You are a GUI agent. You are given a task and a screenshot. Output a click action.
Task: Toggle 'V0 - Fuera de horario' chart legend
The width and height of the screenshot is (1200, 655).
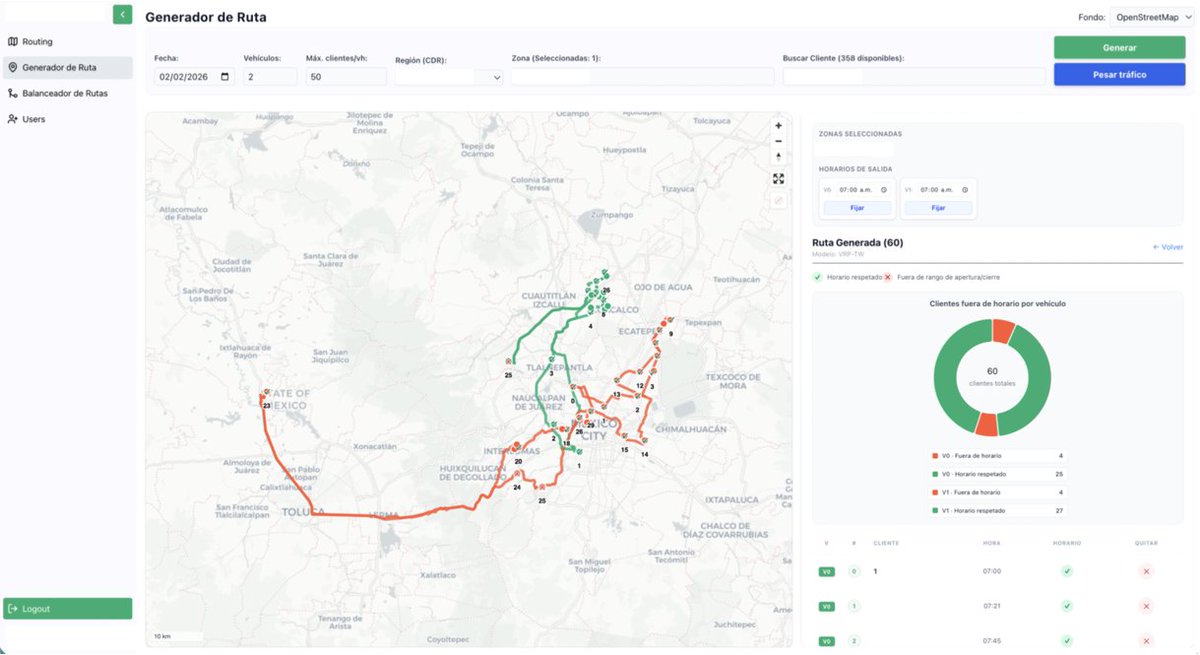(x=996, y=456)
